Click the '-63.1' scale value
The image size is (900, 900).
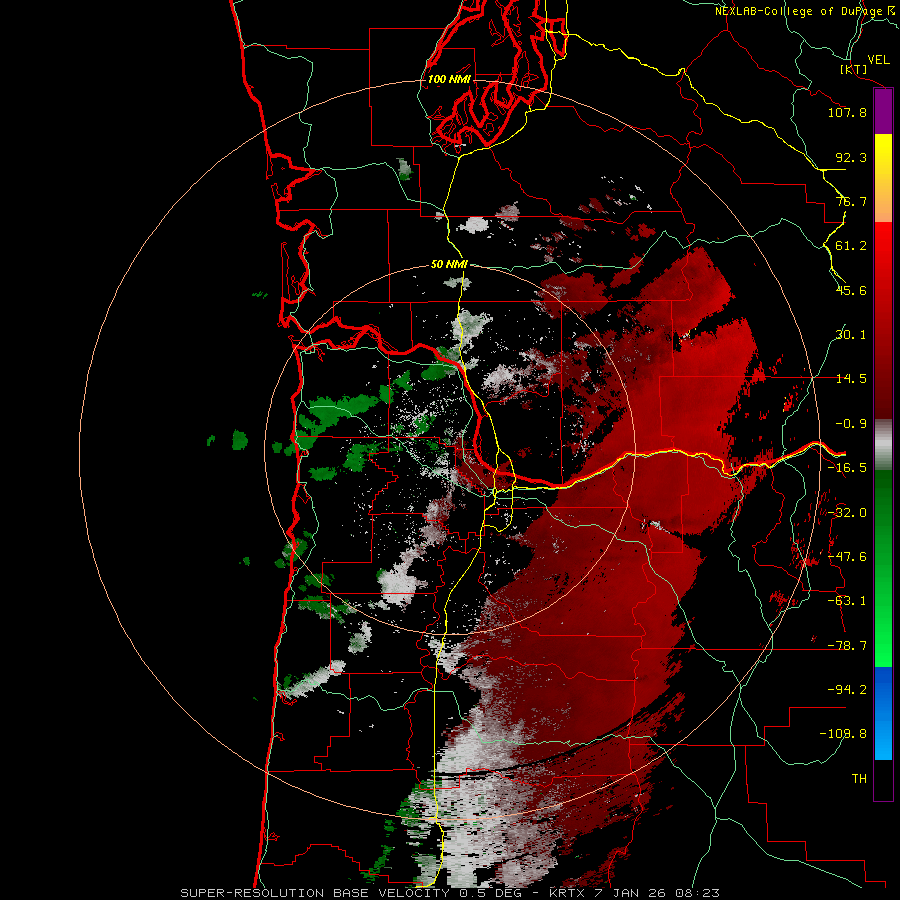[x=847, y=601]
